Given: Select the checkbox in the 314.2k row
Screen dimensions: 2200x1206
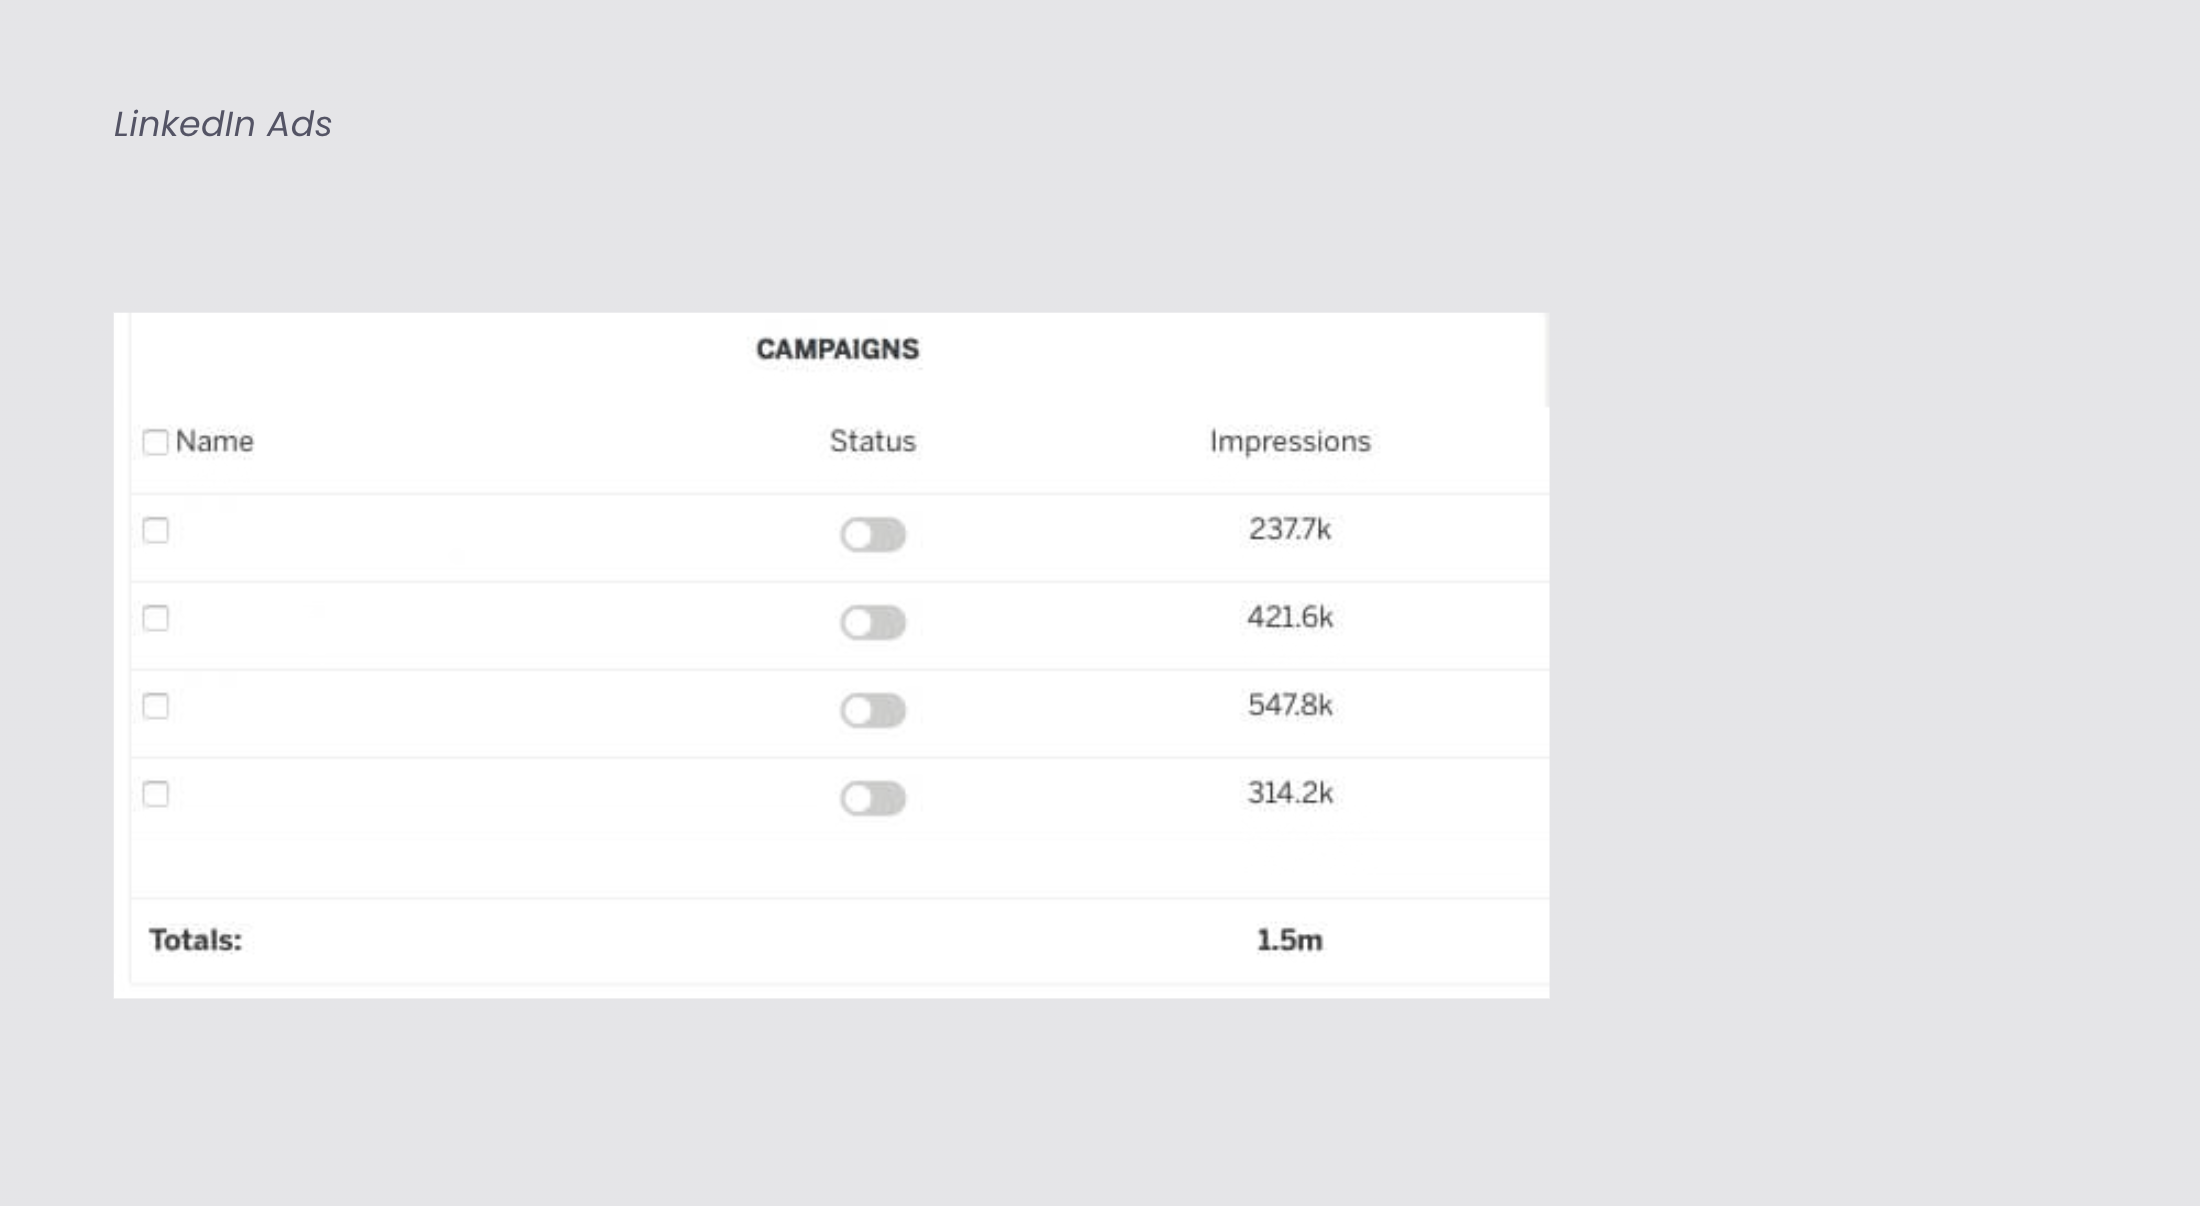Looking at the screenshot, I should pyautogui.click(x=155, y=794).
